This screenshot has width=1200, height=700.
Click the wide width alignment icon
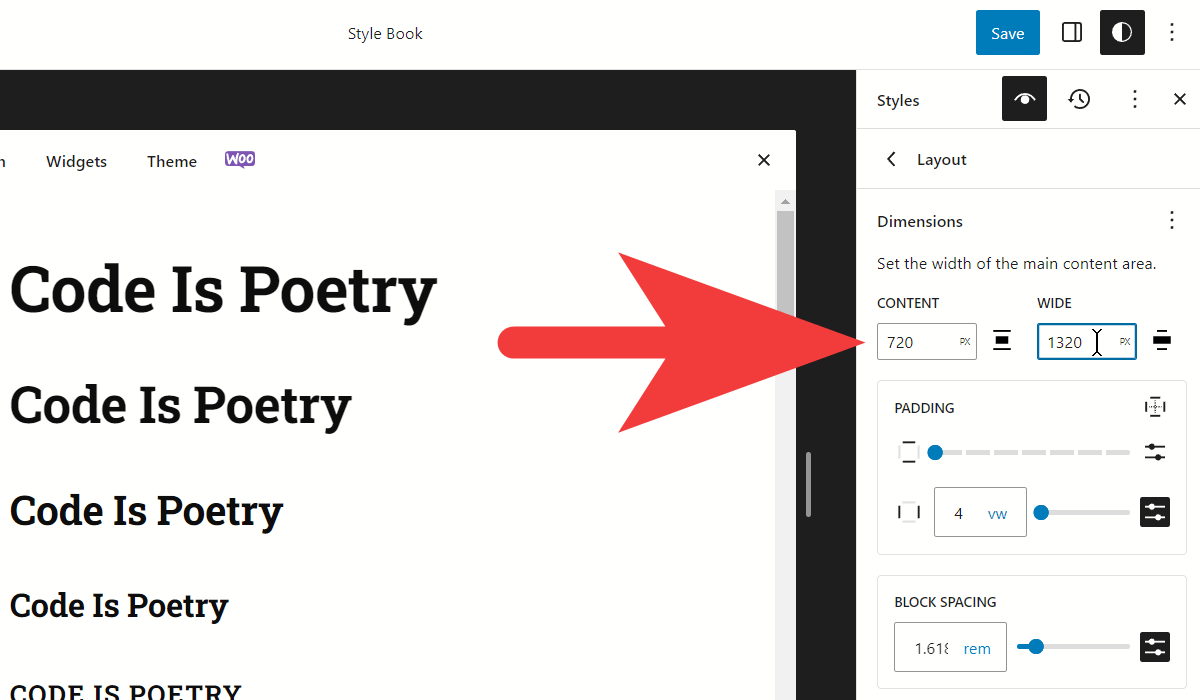click(x=1162, y=341)
